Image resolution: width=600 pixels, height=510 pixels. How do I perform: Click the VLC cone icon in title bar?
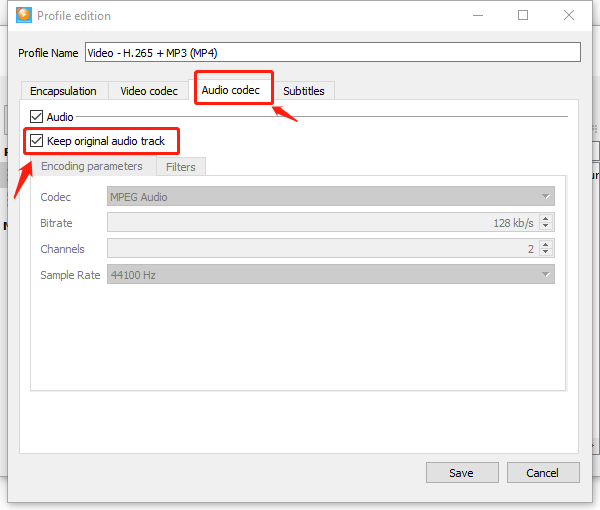pos(23,16)
